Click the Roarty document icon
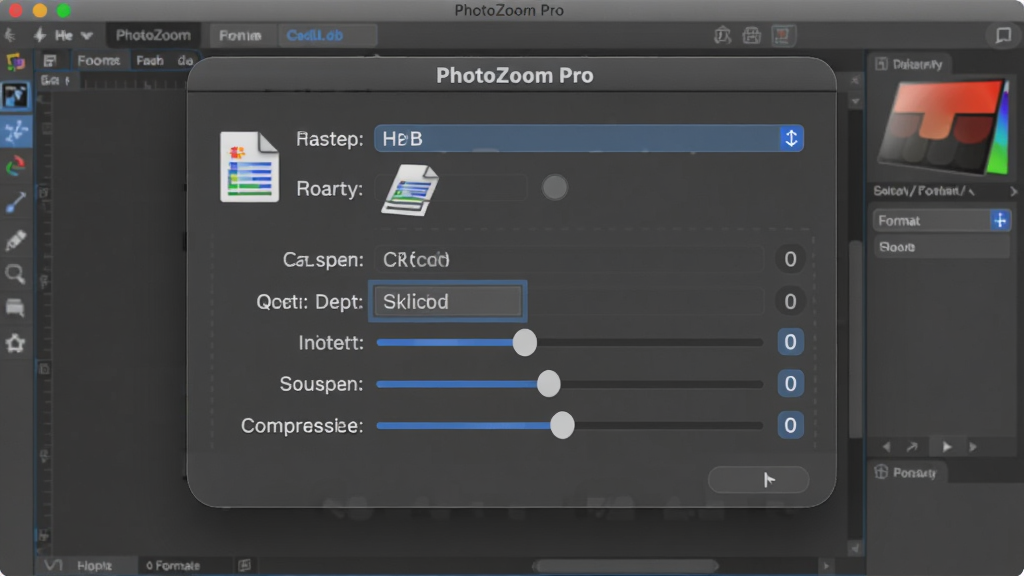The height and width of the screenshot is (576, 1024). (410, 189)
